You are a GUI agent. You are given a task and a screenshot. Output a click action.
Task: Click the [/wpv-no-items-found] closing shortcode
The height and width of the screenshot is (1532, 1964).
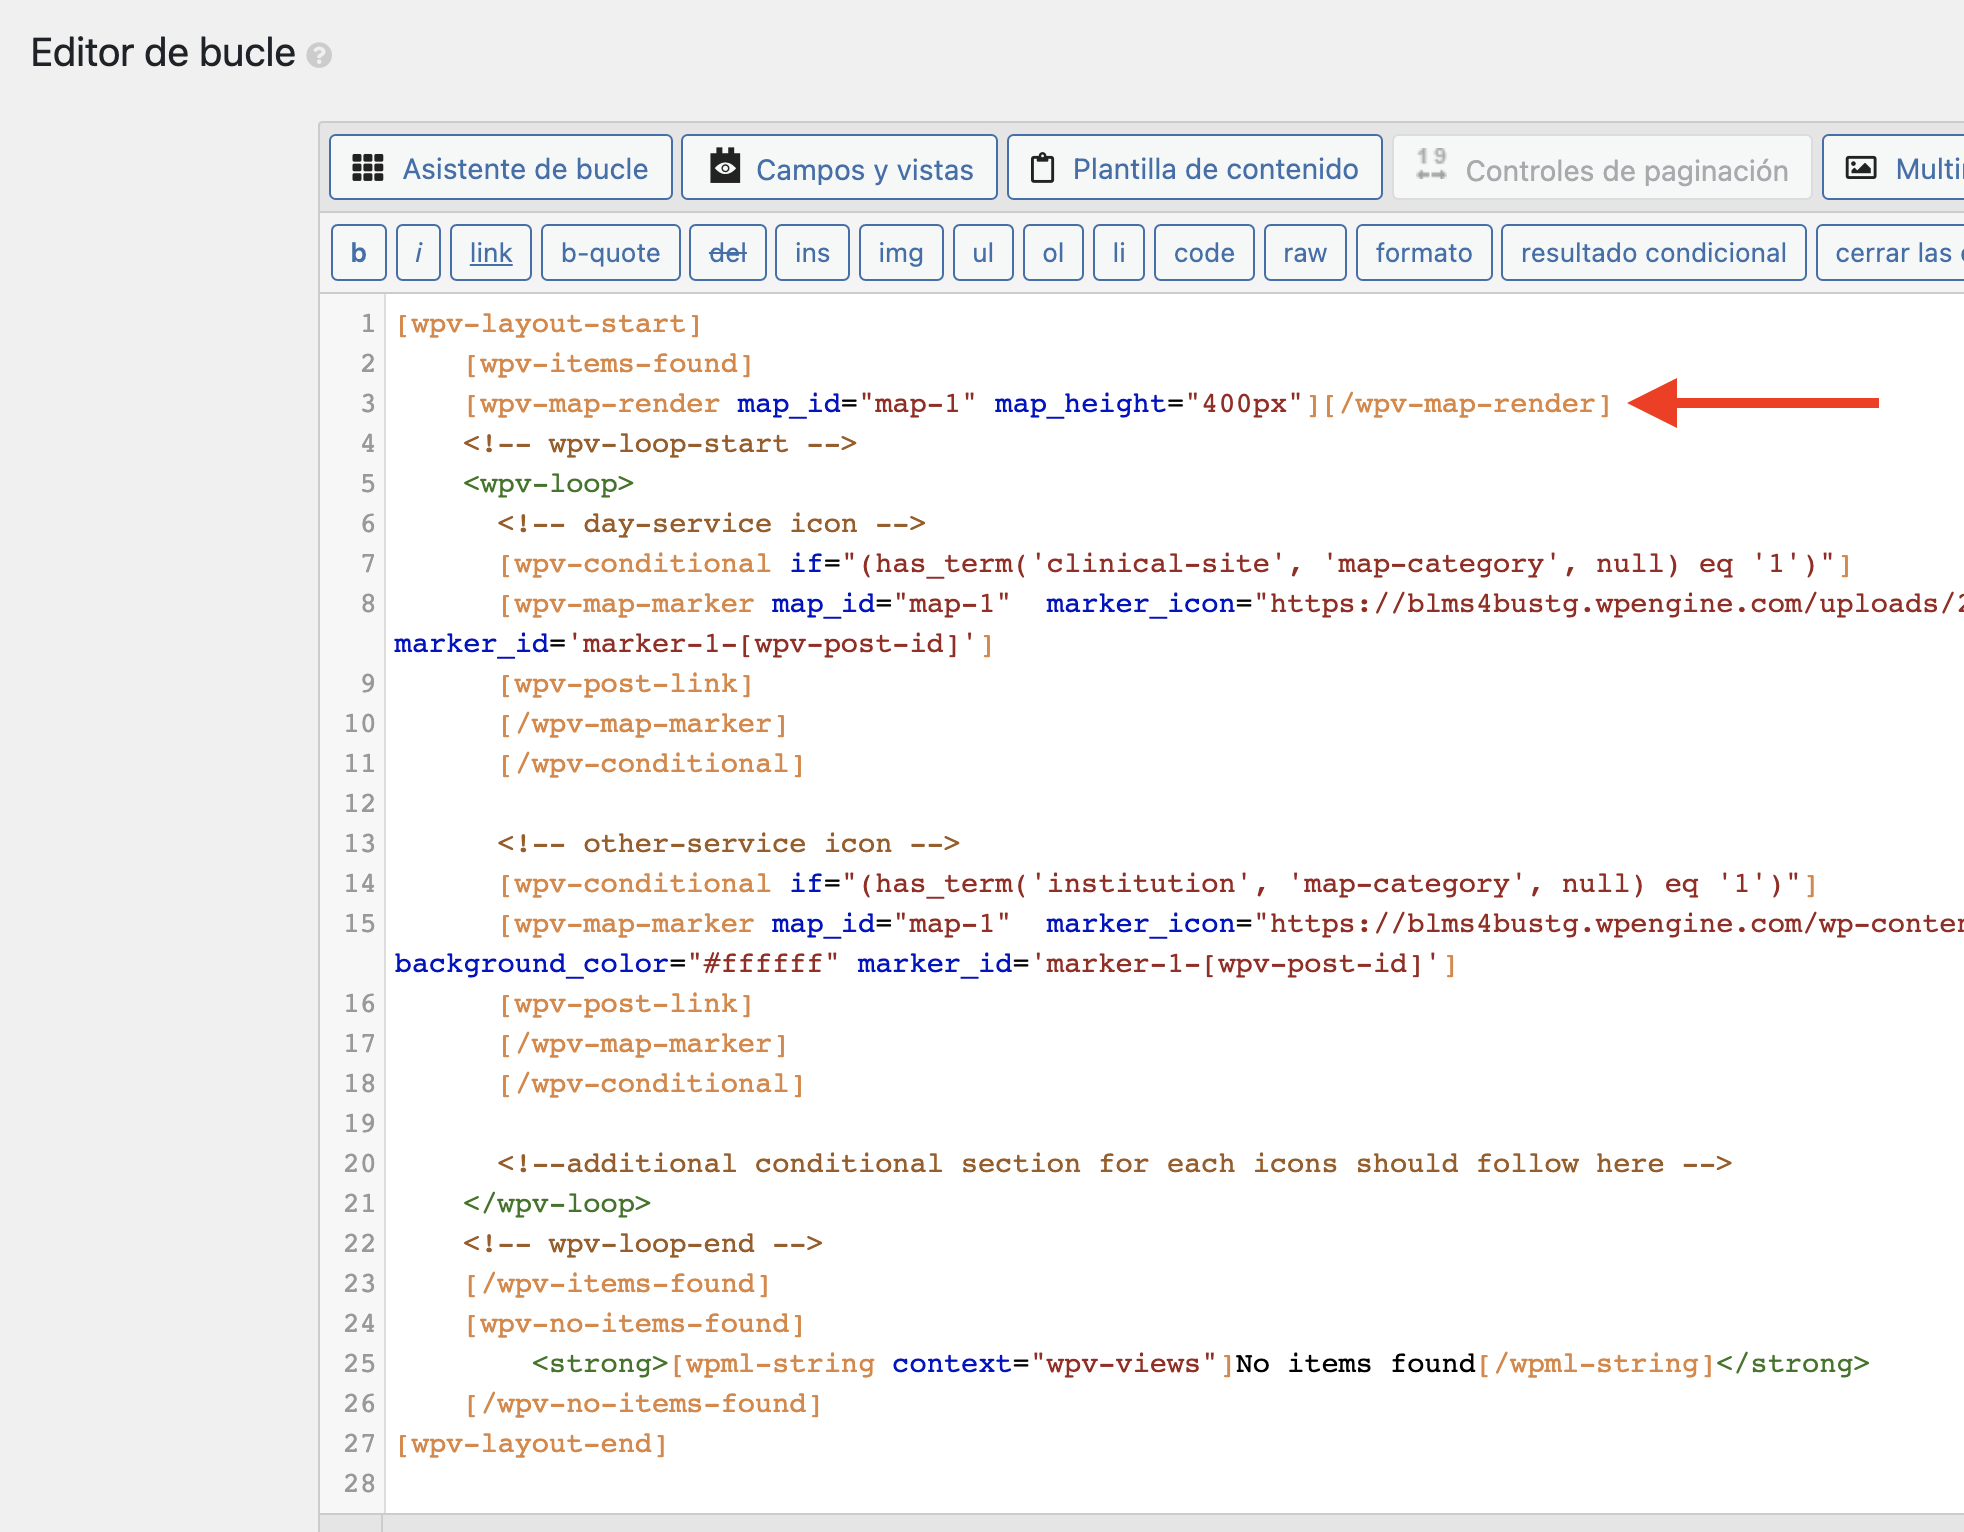click(x=642, y=1404)
